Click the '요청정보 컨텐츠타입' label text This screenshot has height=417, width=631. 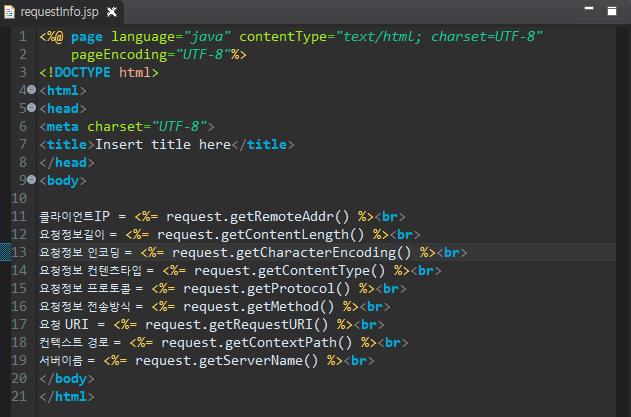(91, 270)
